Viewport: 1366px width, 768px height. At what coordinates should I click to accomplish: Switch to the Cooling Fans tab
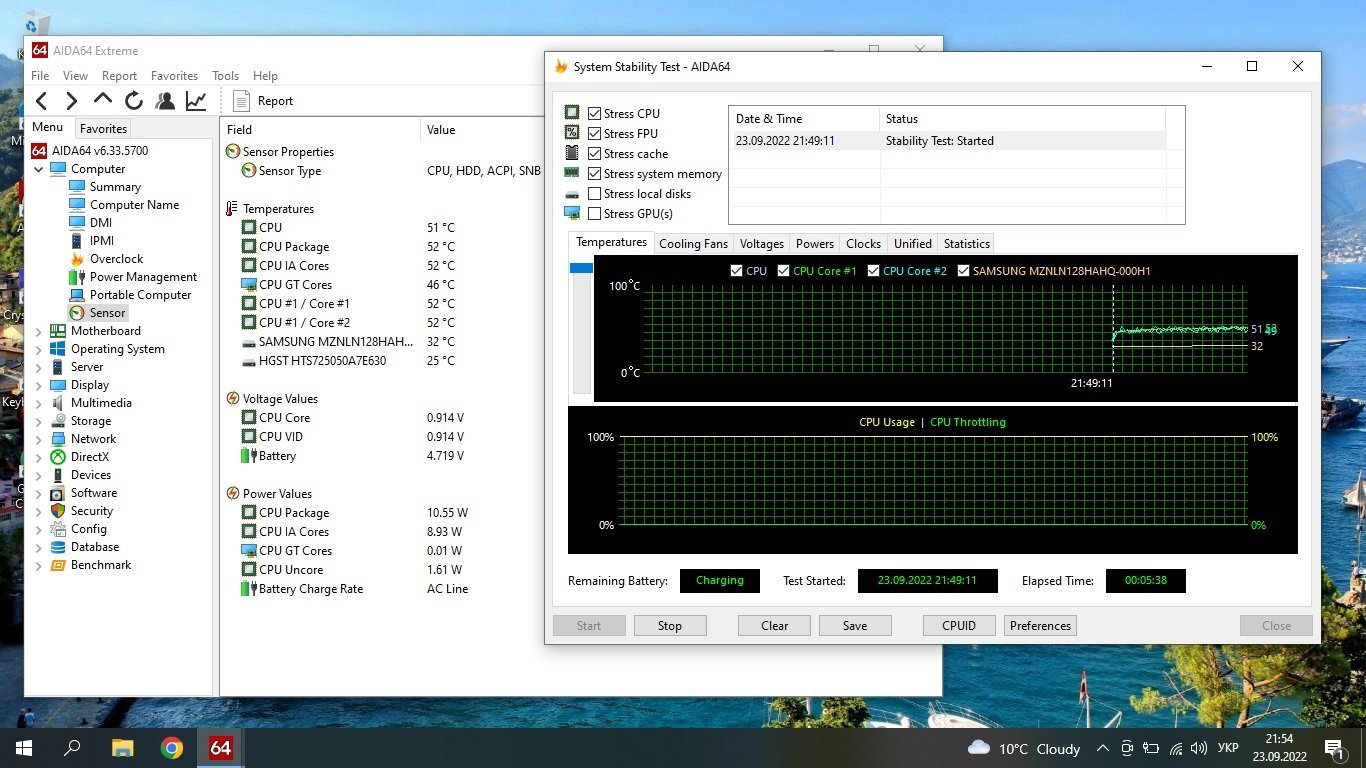tap(693, 244)
